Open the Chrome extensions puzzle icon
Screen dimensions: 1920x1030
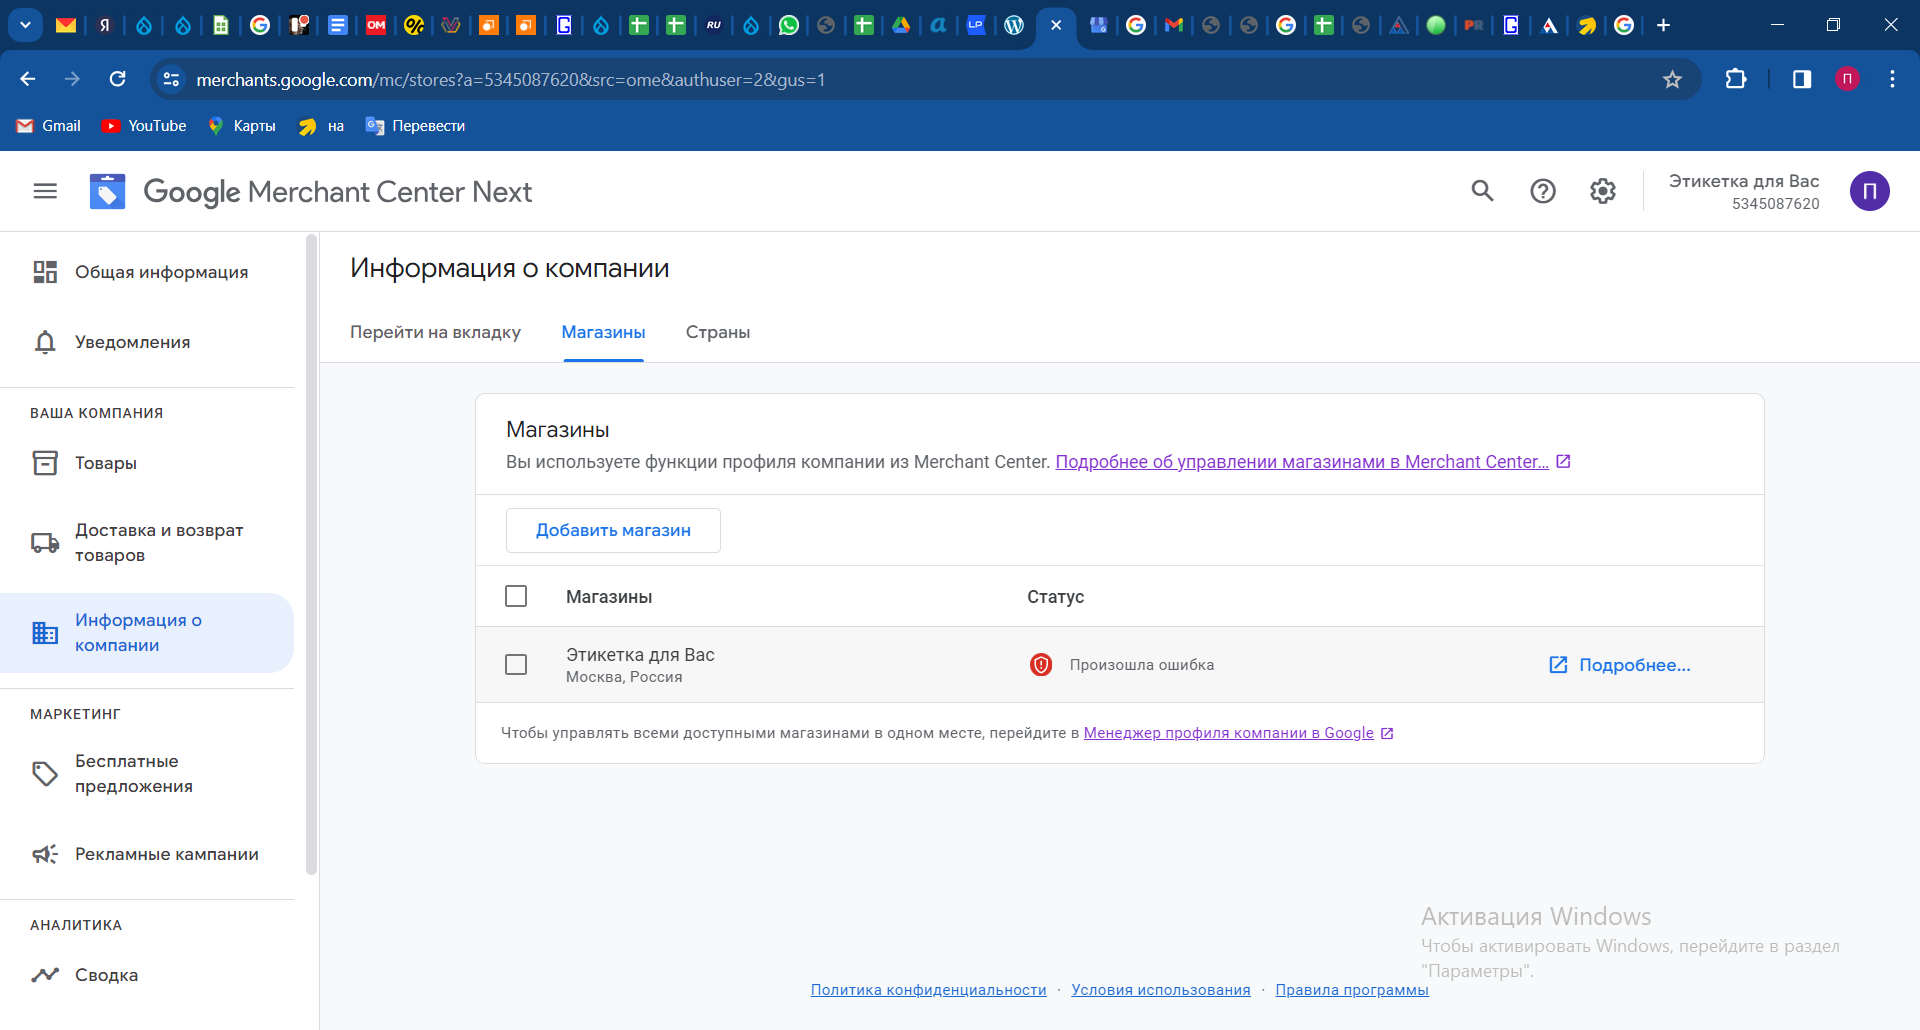pyautogui.click(x=1736, y=79)
